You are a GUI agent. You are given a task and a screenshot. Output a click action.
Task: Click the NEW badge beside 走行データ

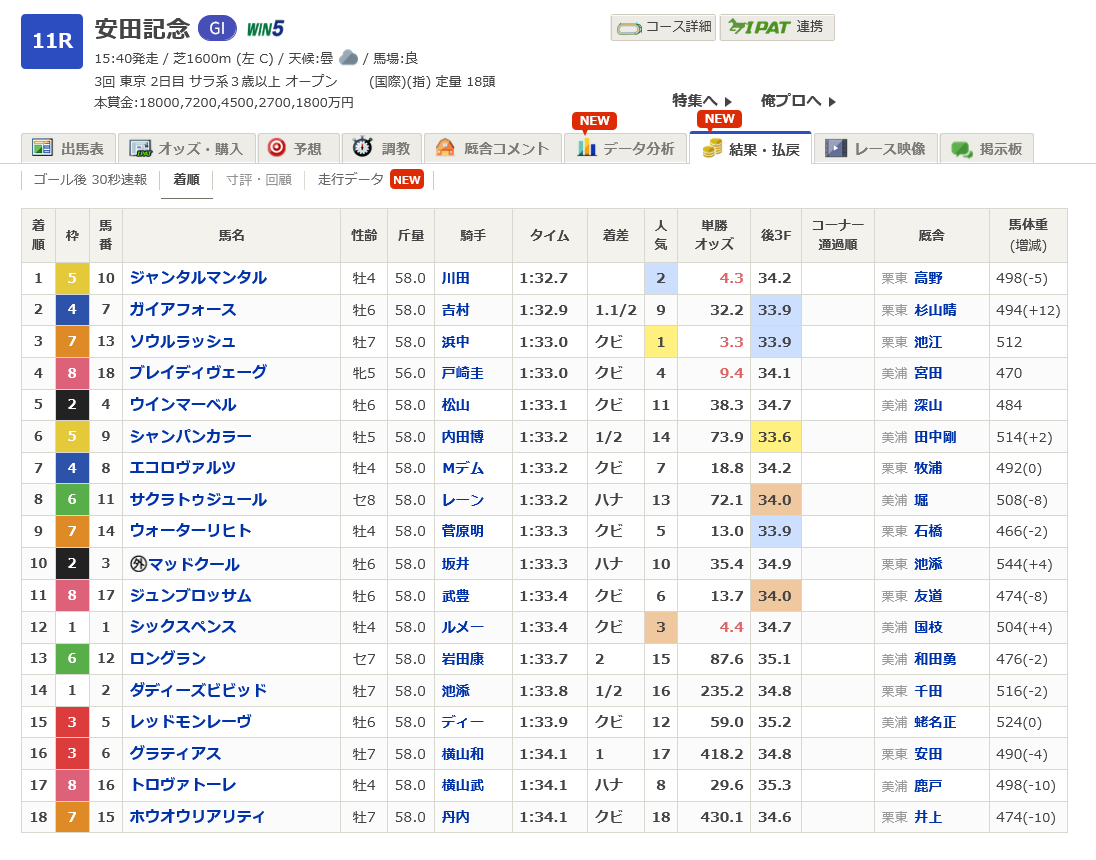point(407,180)
